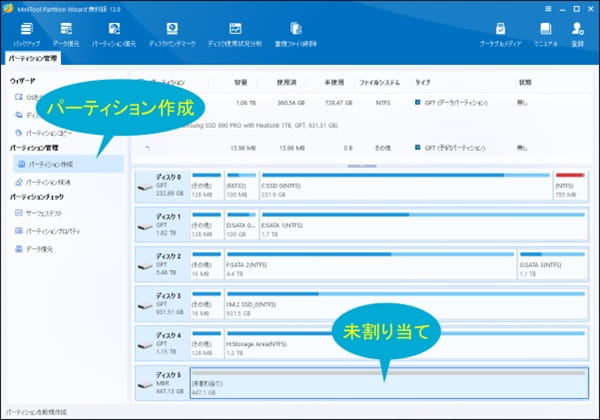Open the マニュアル toolbar icon
This screenshot has height=420, width=600.
[x=546, y=34]
